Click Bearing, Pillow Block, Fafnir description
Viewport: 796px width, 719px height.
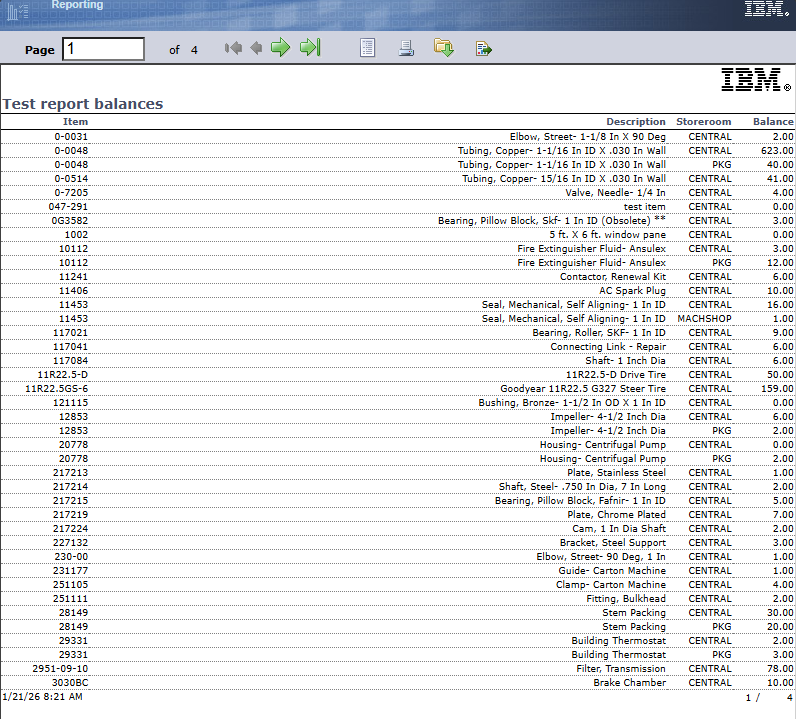click(x=580, y=501)
